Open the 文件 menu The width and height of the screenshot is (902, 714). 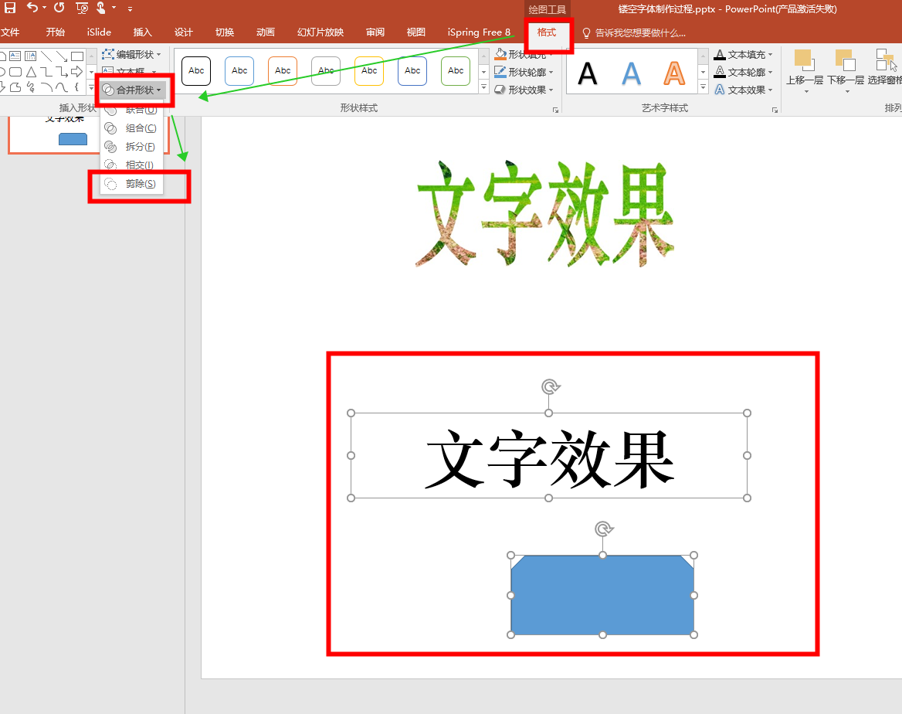pos(10,32)
